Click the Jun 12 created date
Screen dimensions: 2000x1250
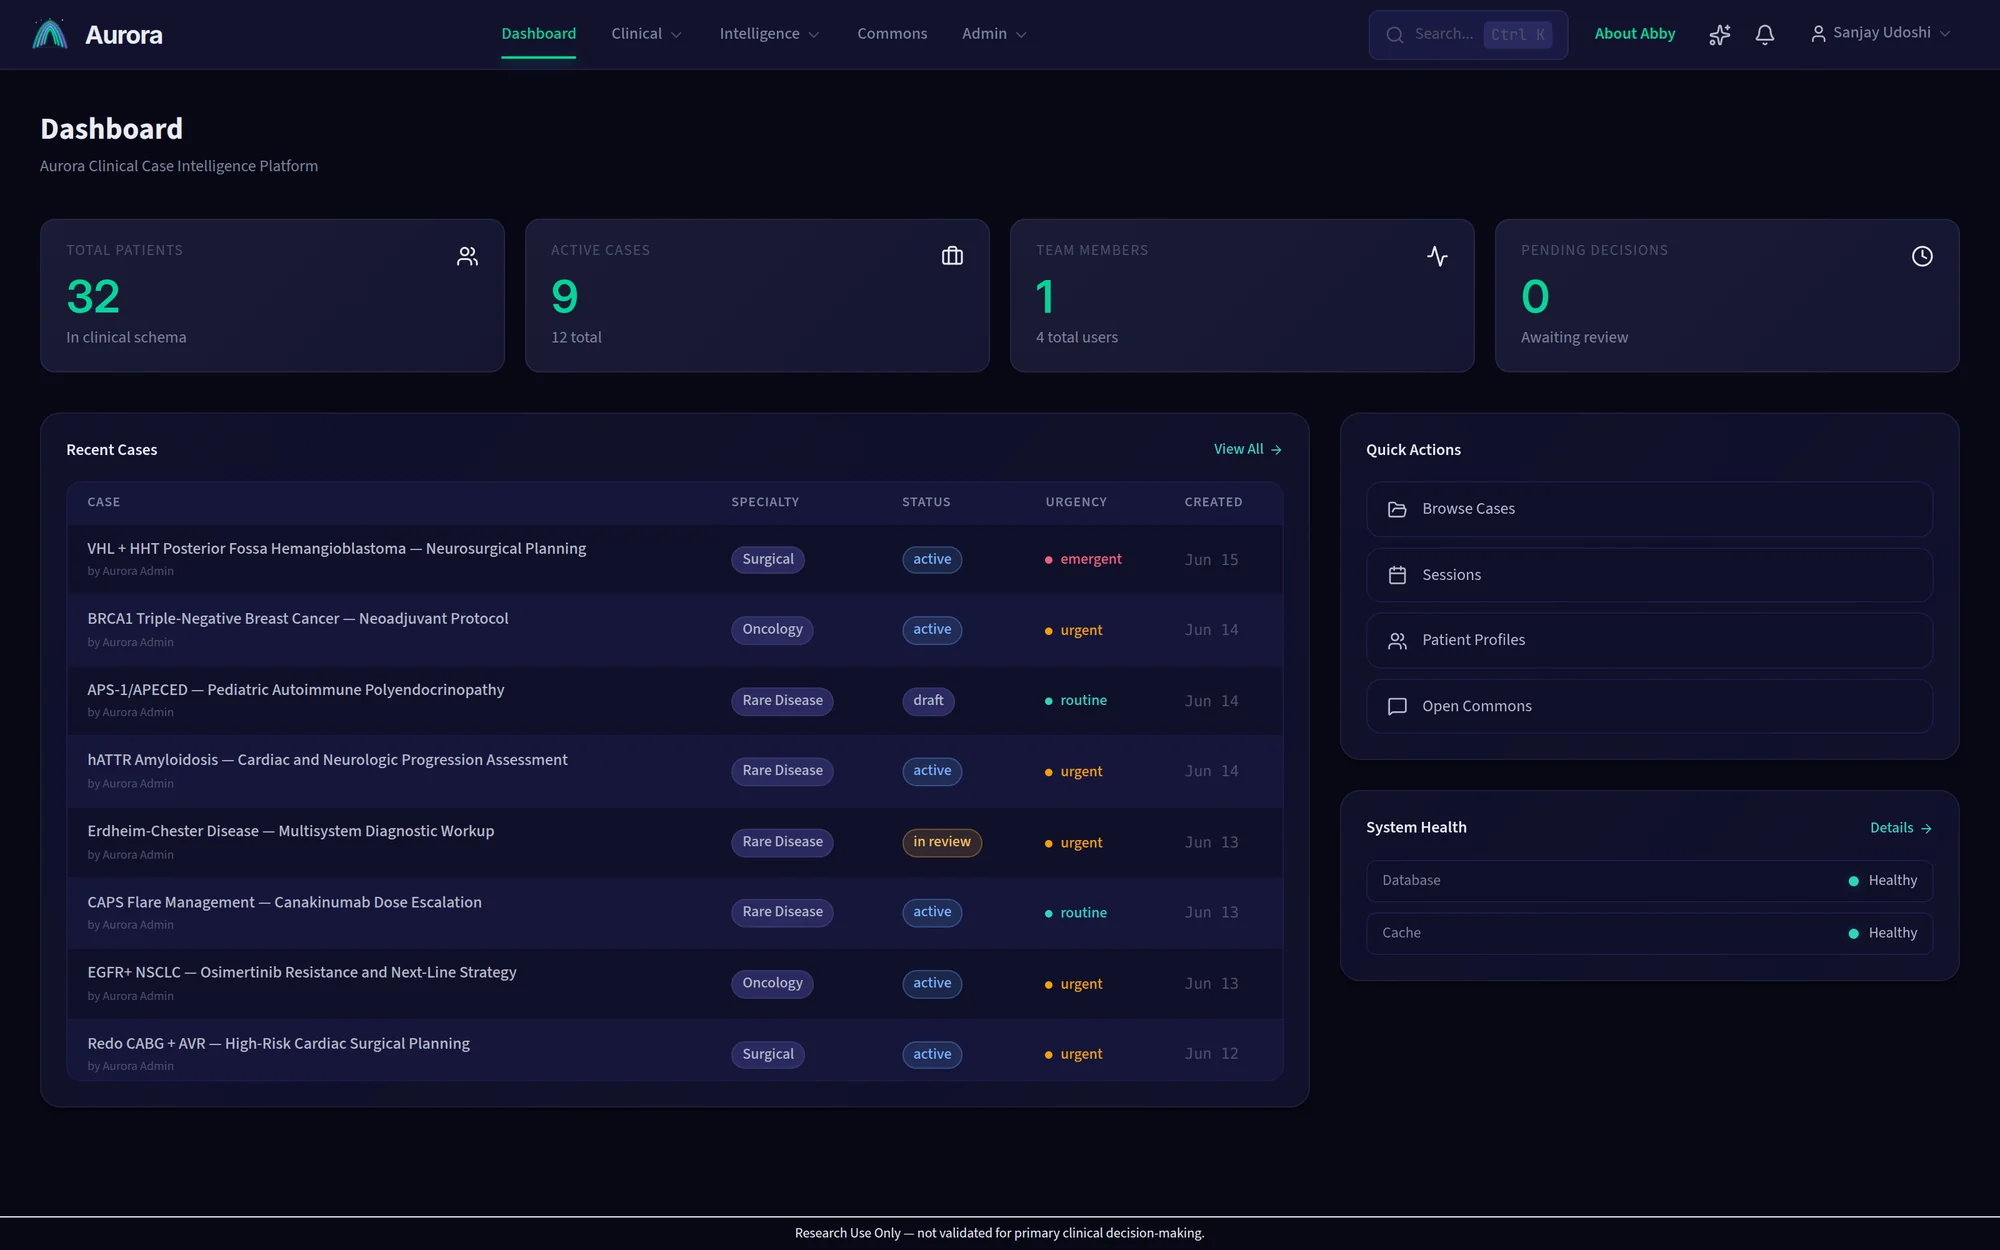[1211, 1054]
